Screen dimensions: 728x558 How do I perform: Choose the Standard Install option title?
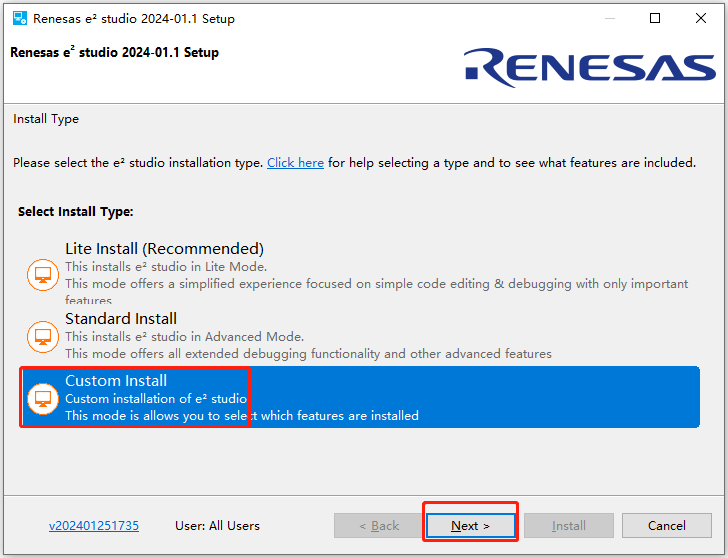pyautogui.click(x=121, y=319)
